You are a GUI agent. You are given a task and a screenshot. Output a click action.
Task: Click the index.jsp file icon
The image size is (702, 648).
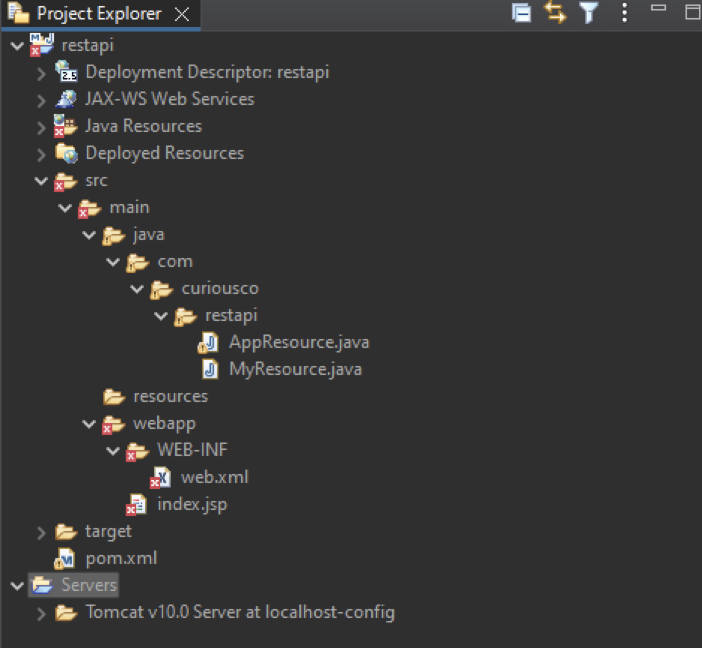136,504
